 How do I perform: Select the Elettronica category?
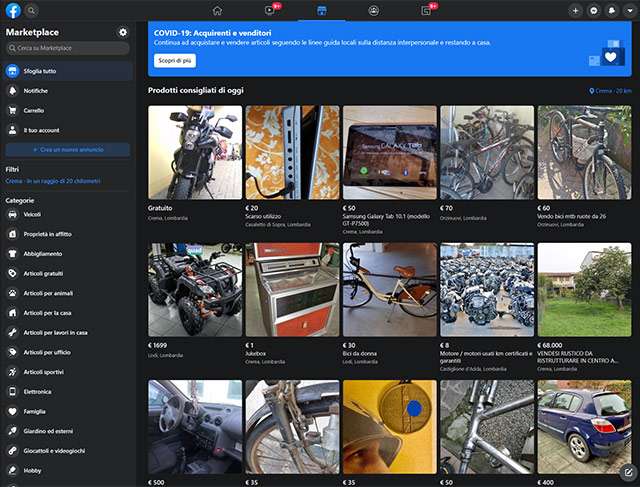pos(36,391)
